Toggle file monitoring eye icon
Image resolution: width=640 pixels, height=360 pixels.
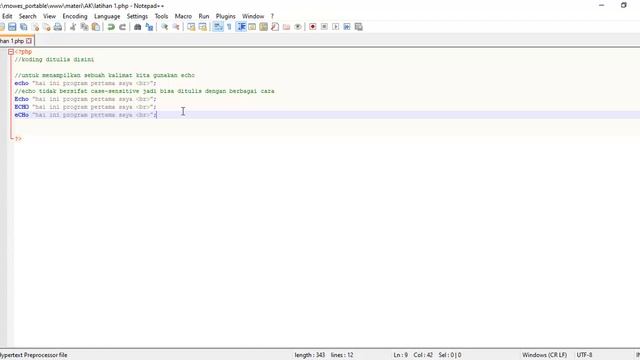298,27
